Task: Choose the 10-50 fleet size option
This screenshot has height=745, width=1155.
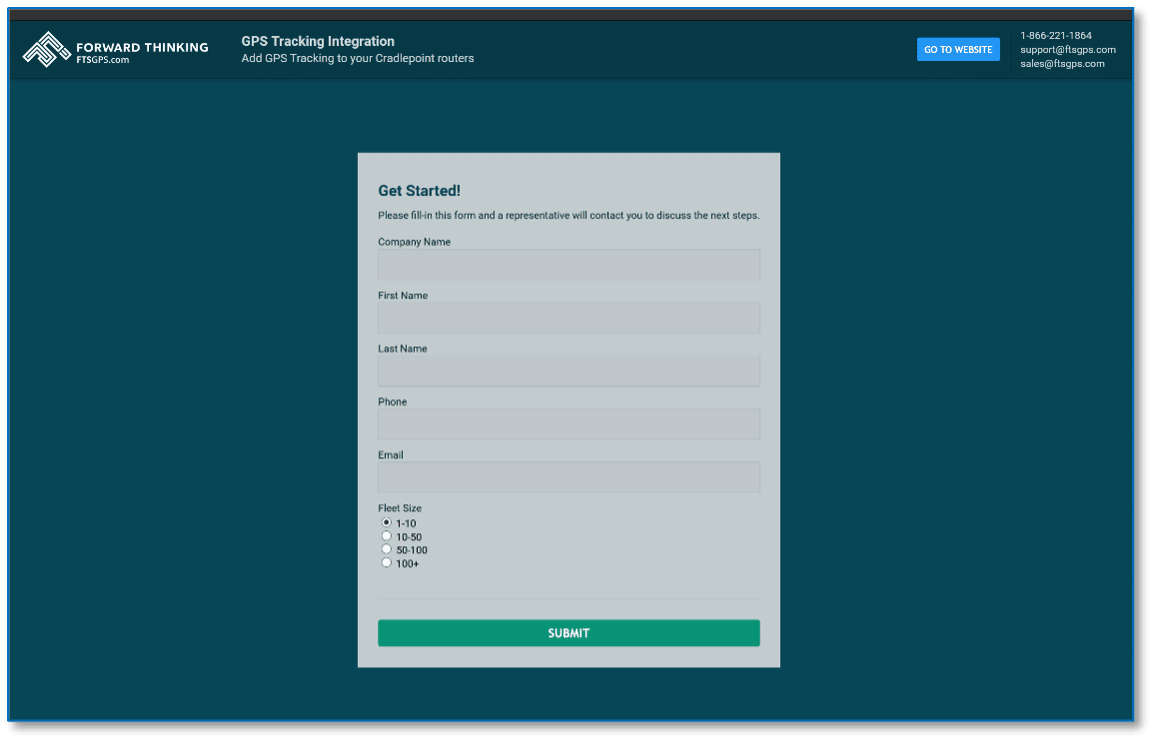Action: point(387,535)
